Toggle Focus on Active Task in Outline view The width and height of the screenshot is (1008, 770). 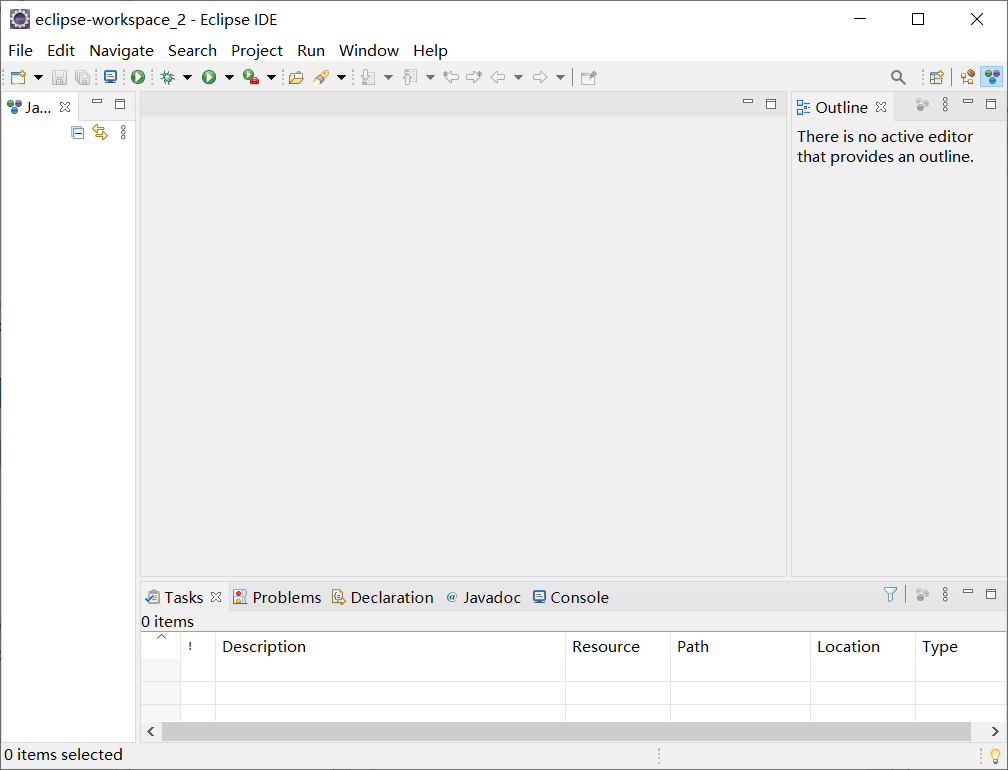922,105
